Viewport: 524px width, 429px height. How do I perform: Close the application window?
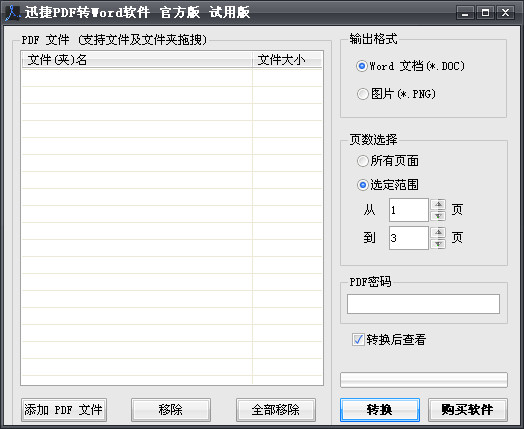pos(505,13)
